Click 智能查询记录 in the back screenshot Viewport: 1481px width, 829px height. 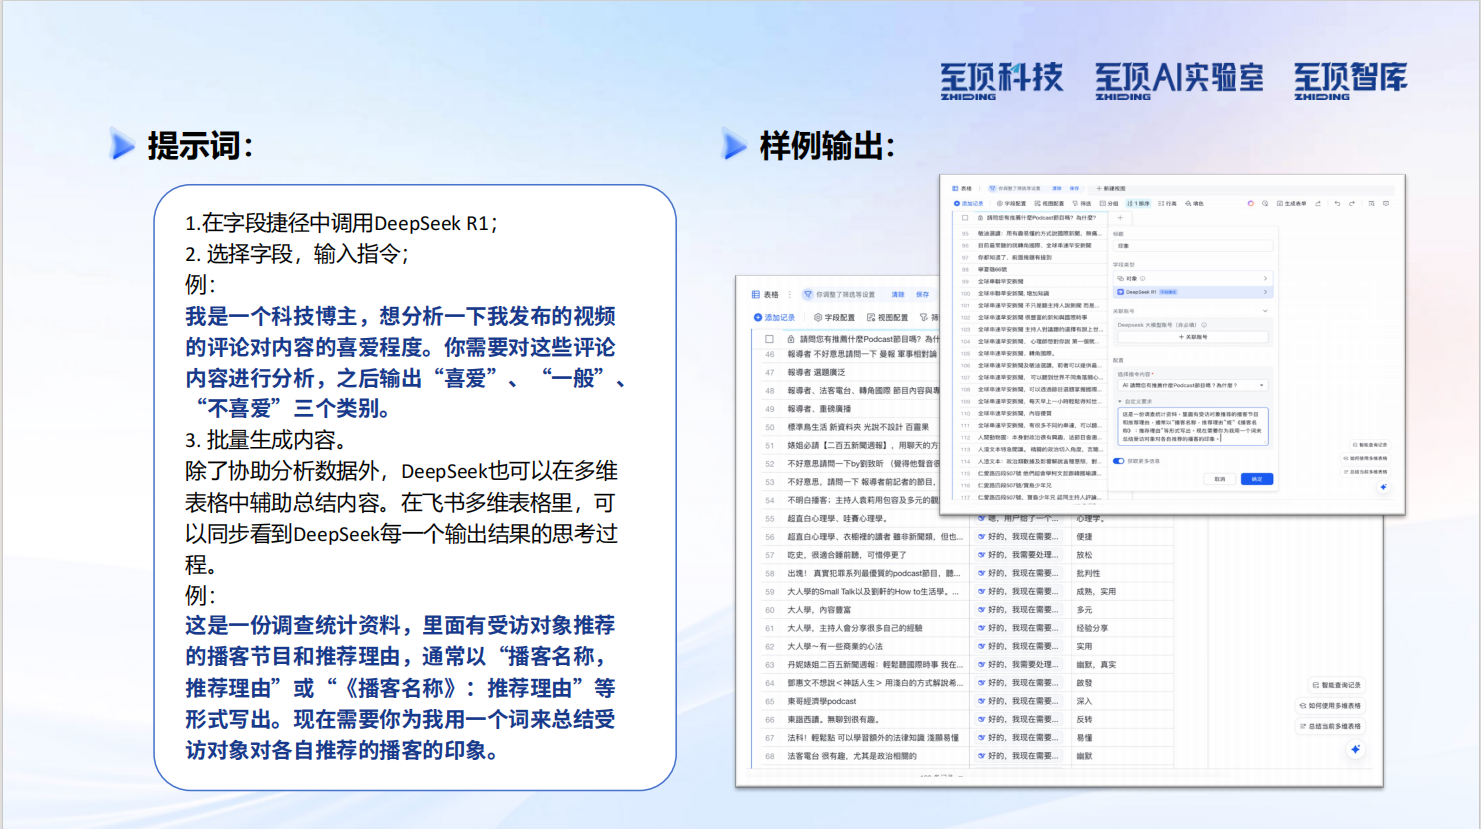pos(1336,685)
